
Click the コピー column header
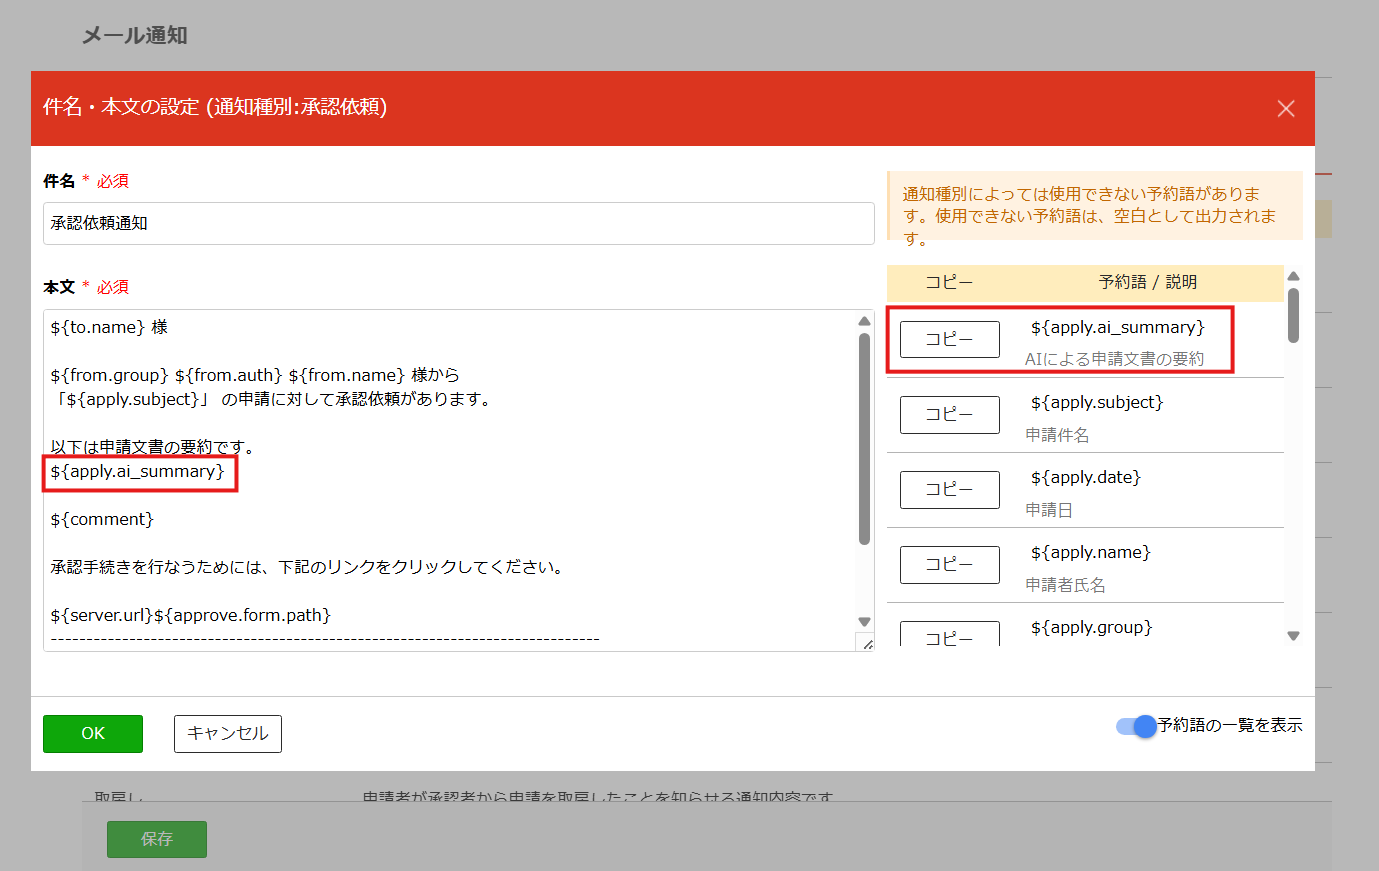click(x=949, y=283)
